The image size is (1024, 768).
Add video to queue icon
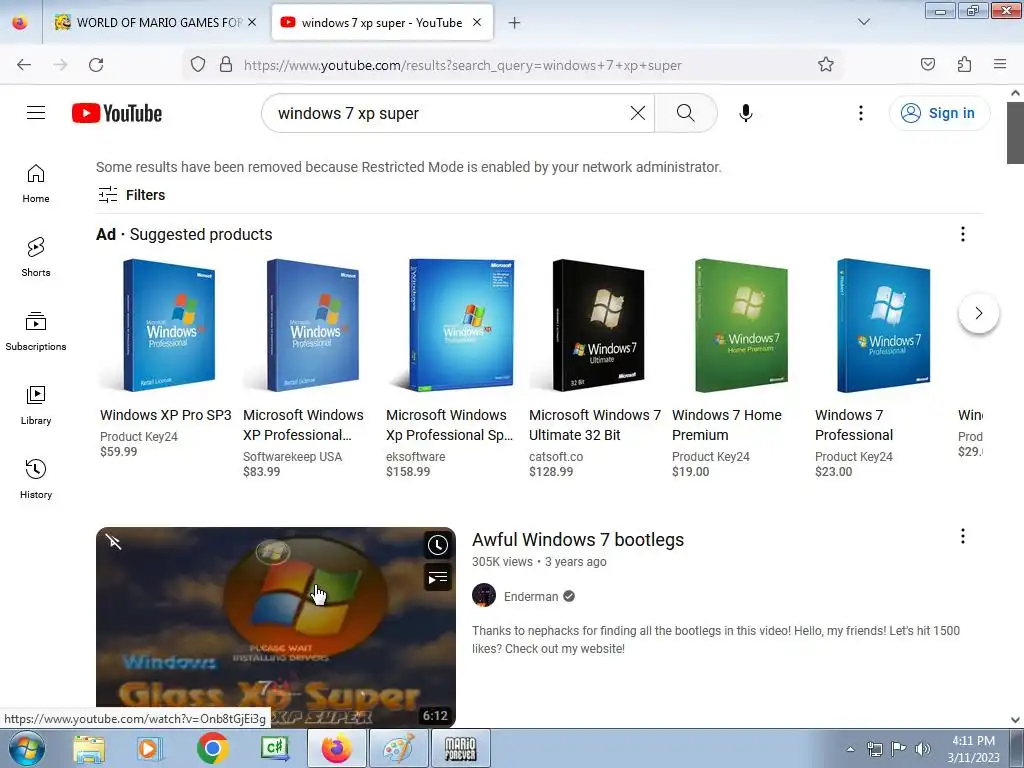point(438,577)
